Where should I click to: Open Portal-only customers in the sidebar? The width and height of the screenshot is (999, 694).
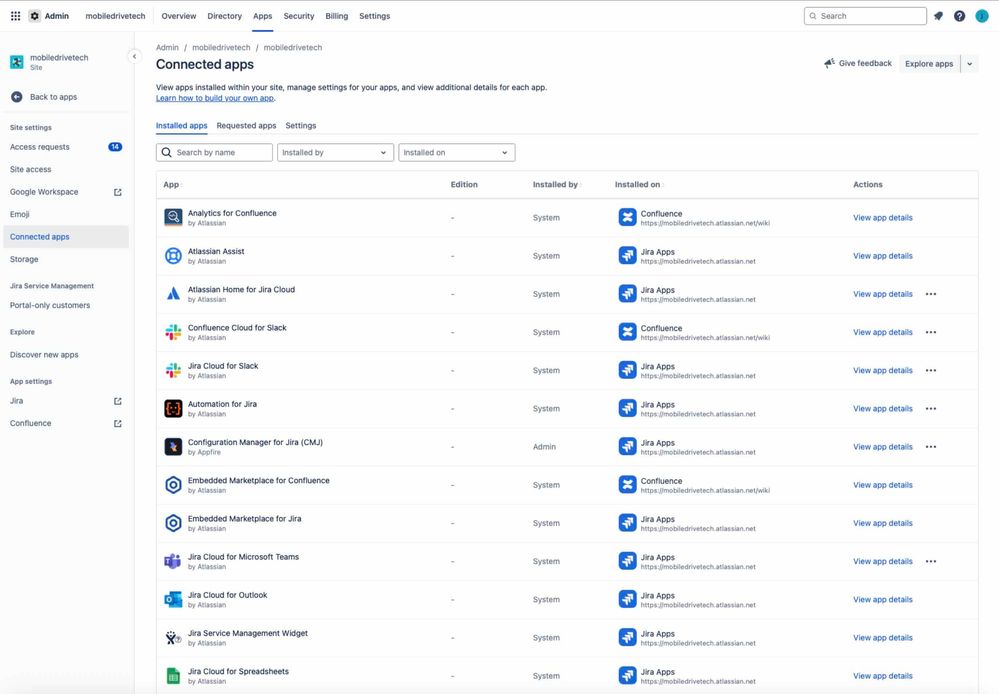coord(66,305)
